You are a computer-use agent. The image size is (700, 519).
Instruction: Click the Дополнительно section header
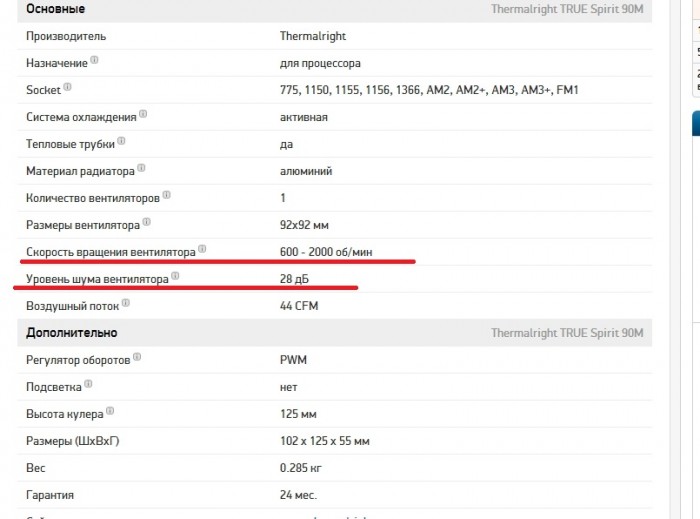[x=71, y=333]
